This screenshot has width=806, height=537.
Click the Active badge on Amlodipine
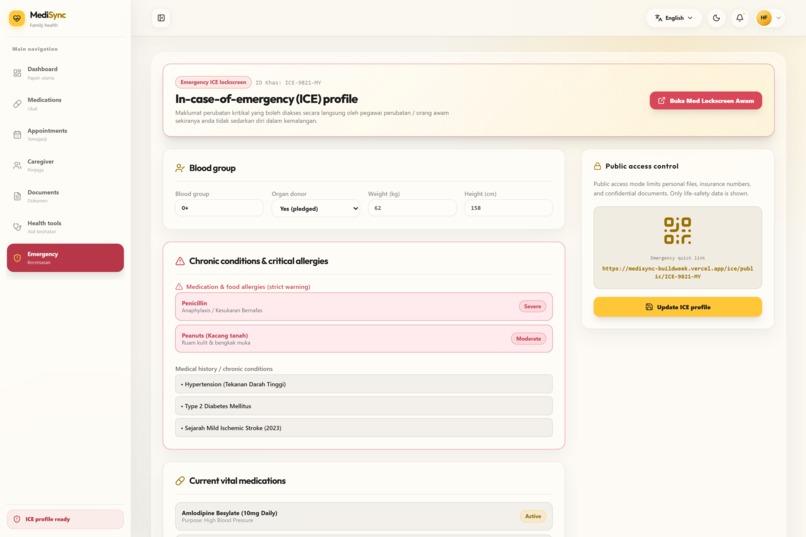tap(533, 516)
